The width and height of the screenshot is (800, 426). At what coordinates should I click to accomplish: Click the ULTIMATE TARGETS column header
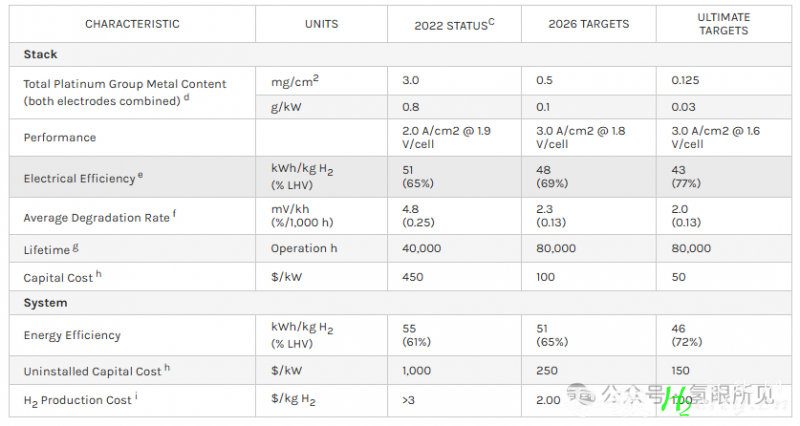tap(723, 24)
